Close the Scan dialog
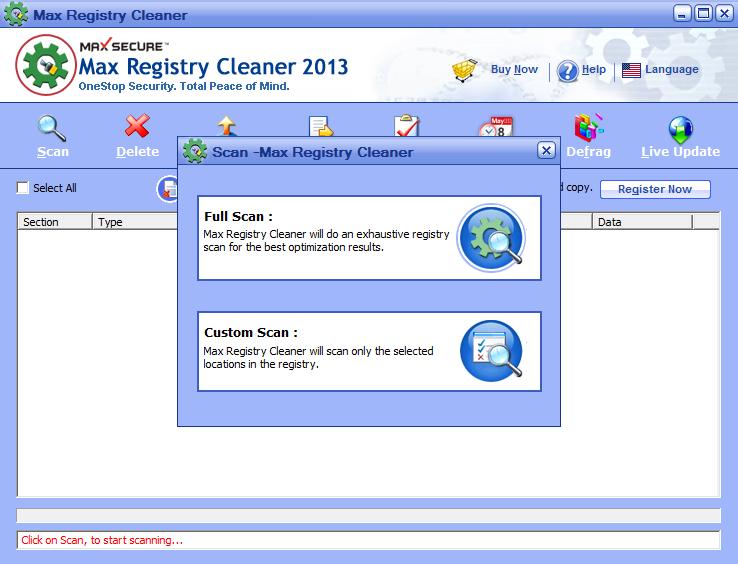The width and height of the screenshot is (738, 564). [x=546, y=150]
